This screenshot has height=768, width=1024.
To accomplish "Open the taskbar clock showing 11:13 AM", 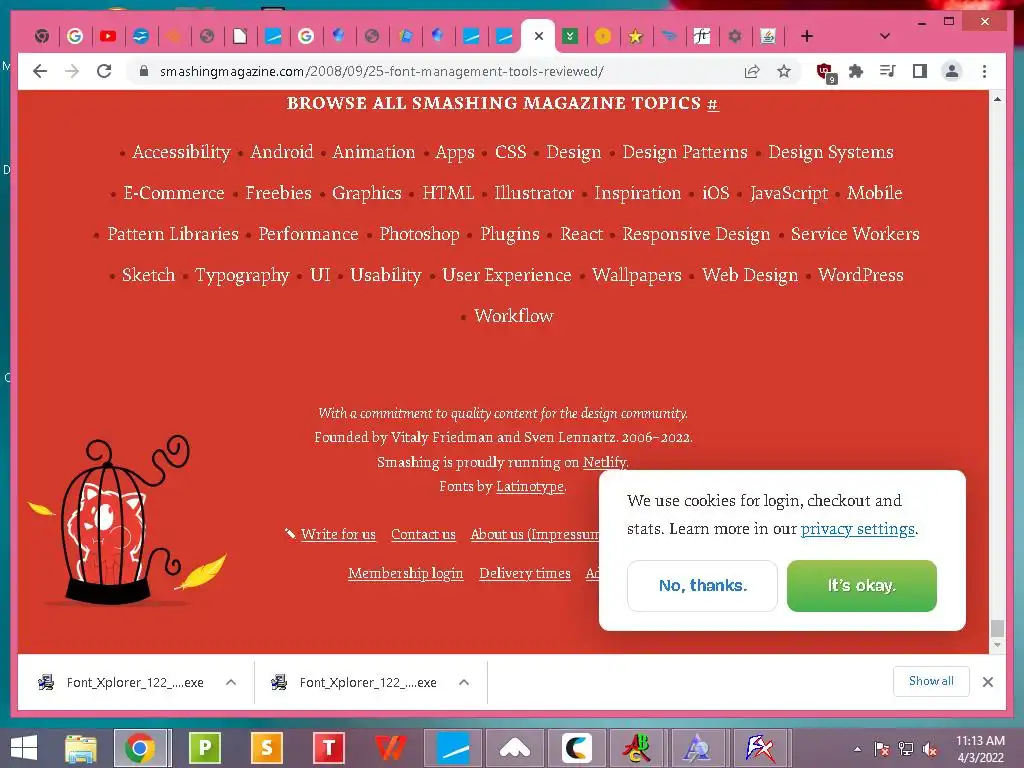I will pyautogui.click(x=980, y=749).
